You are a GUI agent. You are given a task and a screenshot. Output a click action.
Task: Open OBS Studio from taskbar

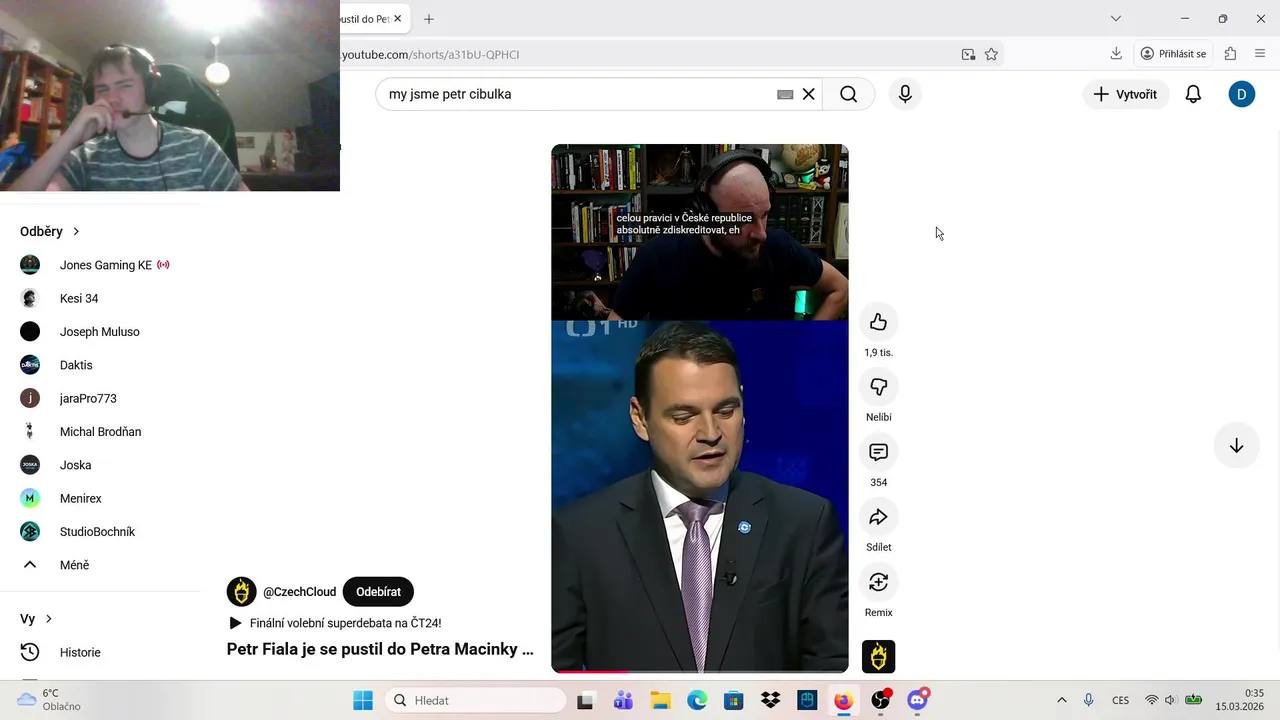(880, 701)
